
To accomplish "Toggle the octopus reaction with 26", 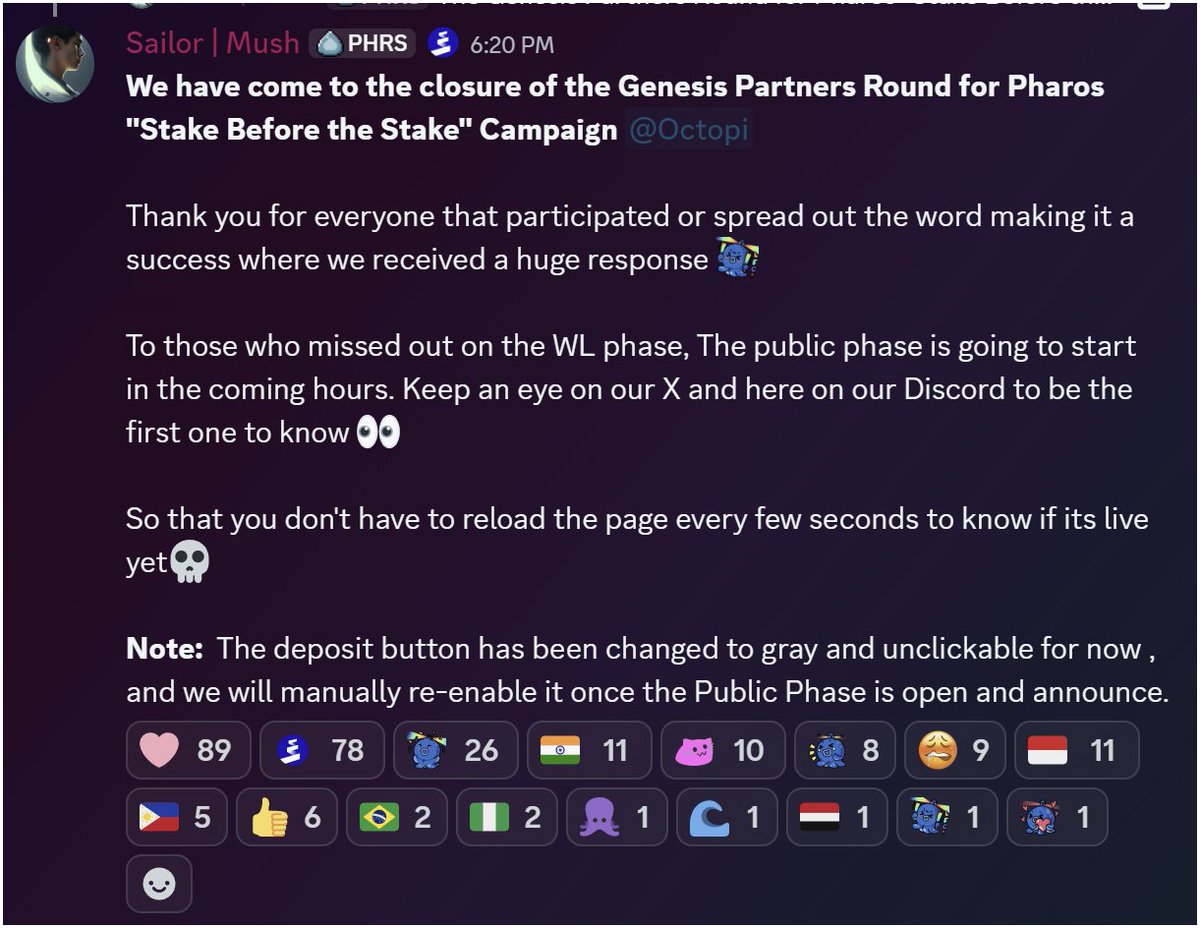I will pyautogui.click(x=456, y=750).
